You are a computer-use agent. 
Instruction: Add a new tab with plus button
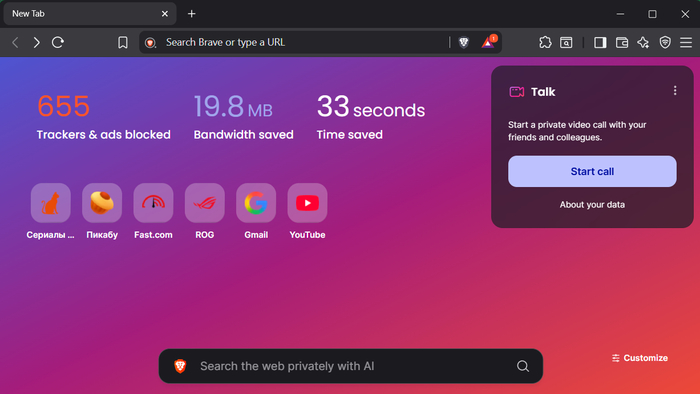click(192, 14)
